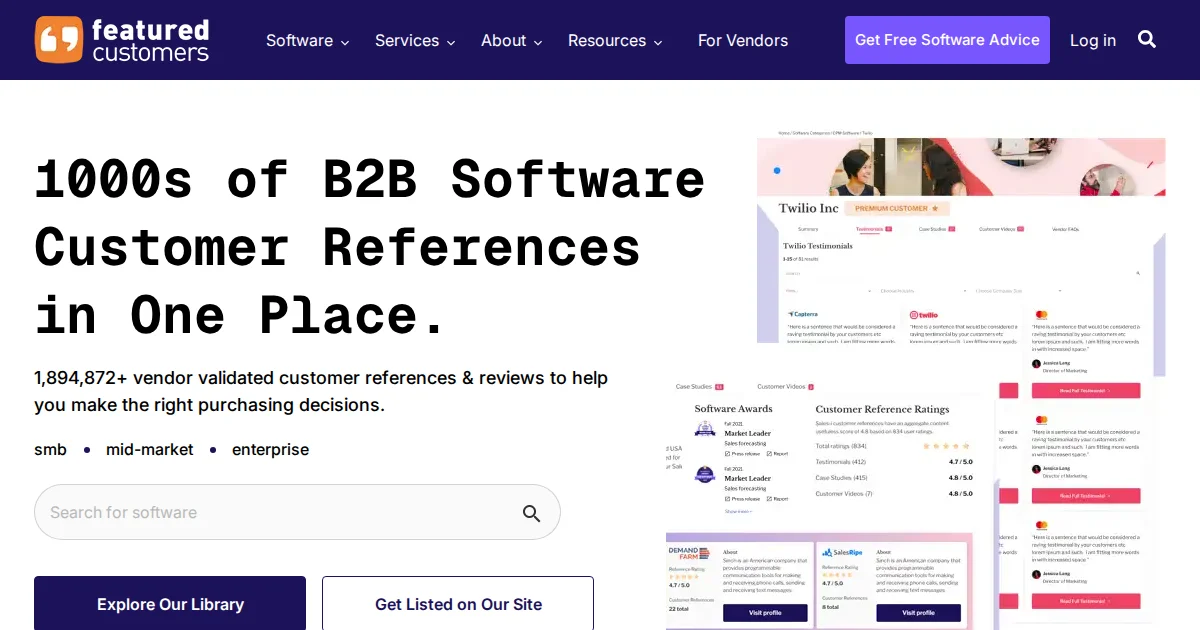Open the Resources dropdown in the navigation
The image size is (1200, 630).
coord(615,41)
